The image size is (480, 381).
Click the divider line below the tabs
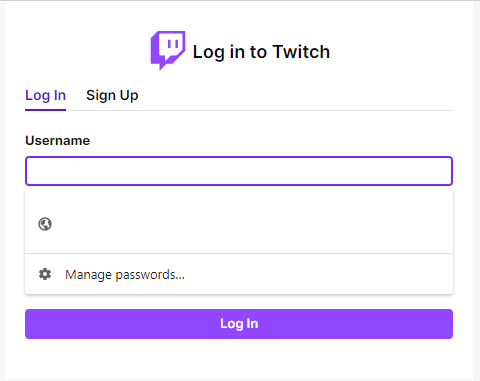(x=259, y=110)
